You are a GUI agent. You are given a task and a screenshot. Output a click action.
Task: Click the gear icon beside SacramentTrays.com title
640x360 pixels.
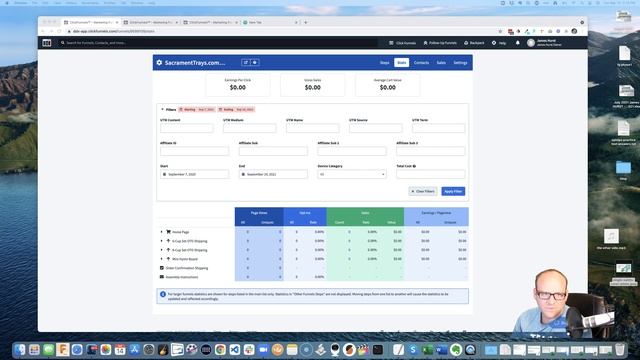[159, 62]
